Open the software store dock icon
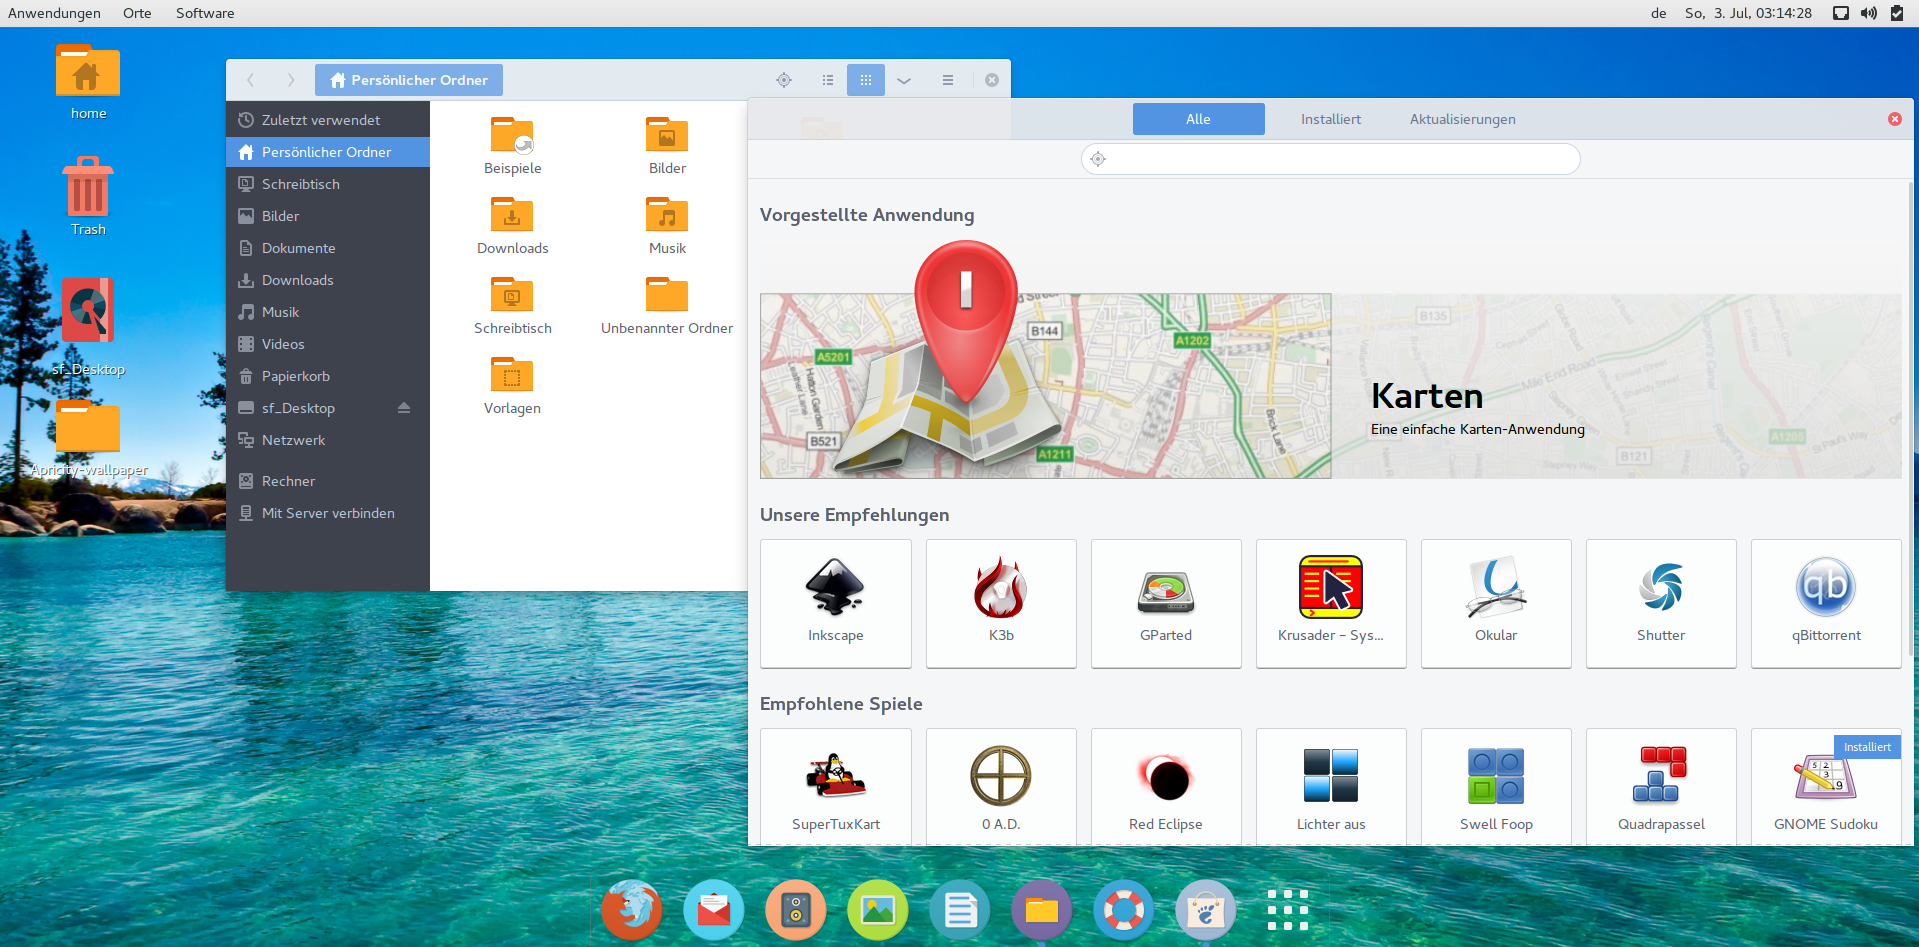 click(x=1206, y=910)
